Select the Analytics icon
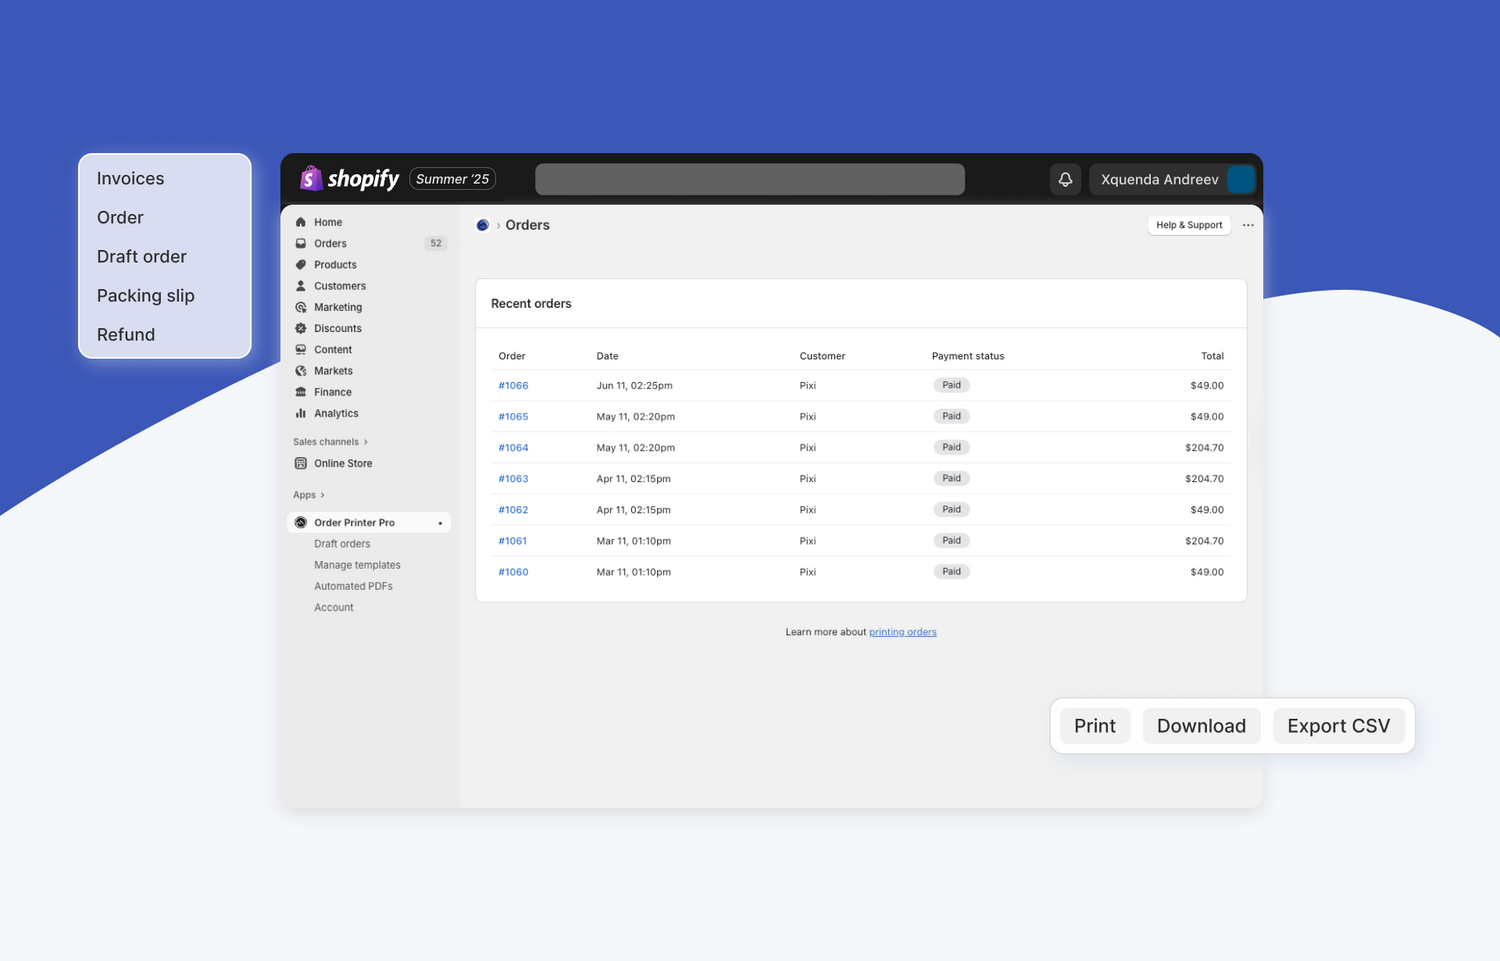1500x961 pixels. (x=301, y=413)
